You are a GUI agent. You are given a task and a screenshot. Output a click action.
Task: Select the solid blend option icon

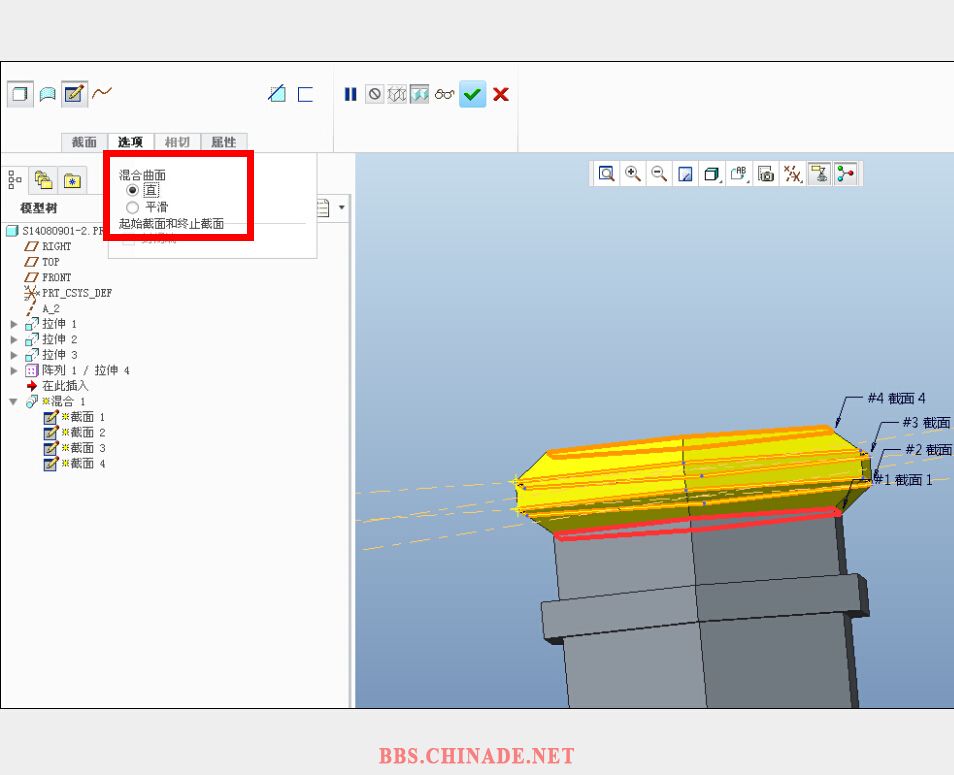(20, 94)
